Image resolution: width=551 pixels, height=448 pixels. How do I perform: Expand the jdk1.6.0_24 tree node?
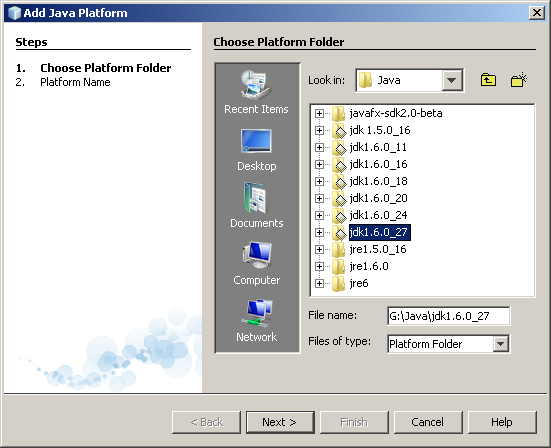point(319,215)
